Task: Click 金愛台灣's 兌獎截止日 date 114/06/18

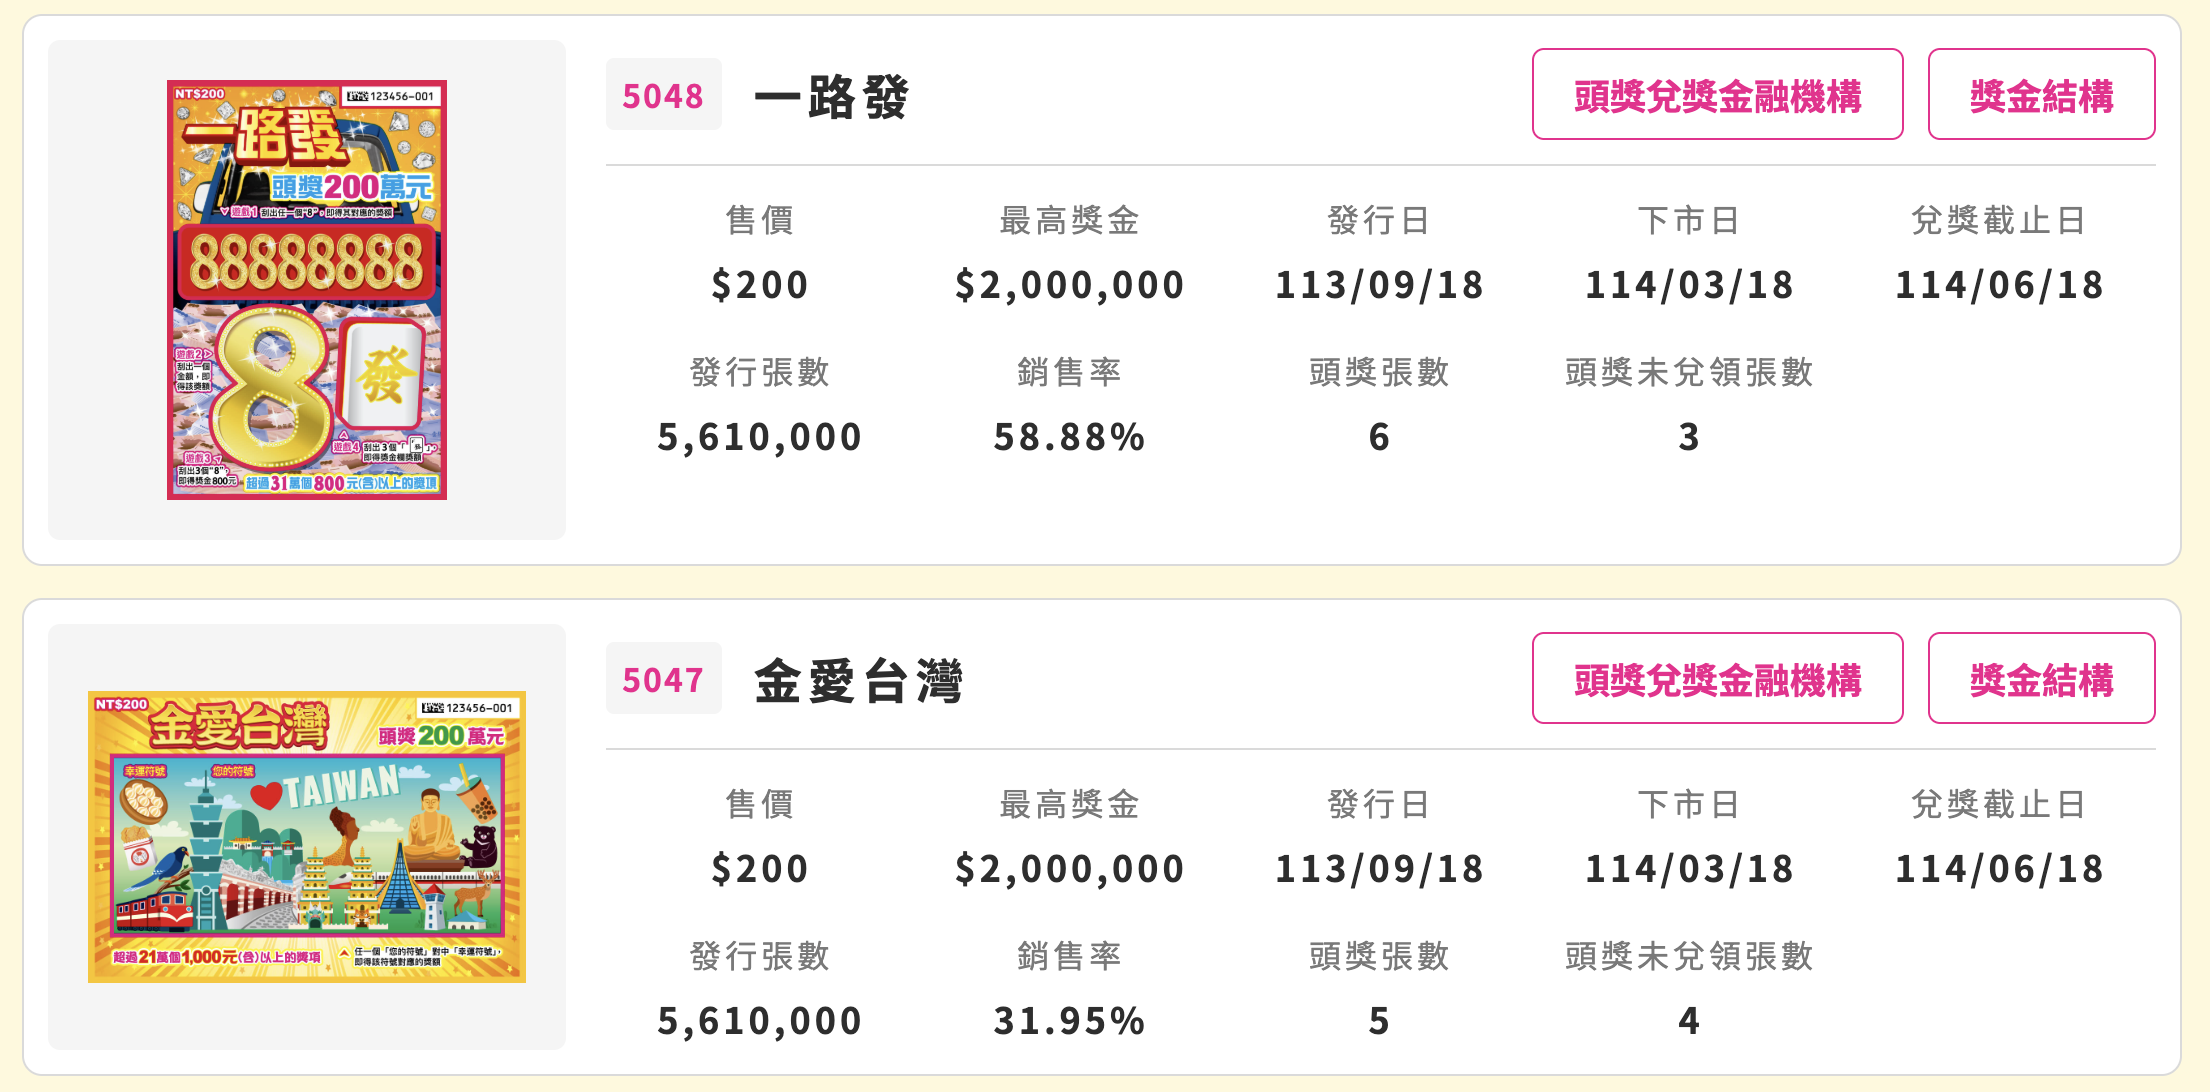Action: click(x=1999, y=869)
